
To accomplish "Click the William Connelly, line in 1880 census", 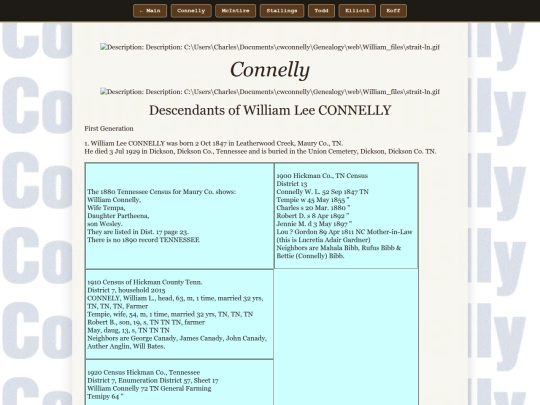I will (x=114, y=200).
